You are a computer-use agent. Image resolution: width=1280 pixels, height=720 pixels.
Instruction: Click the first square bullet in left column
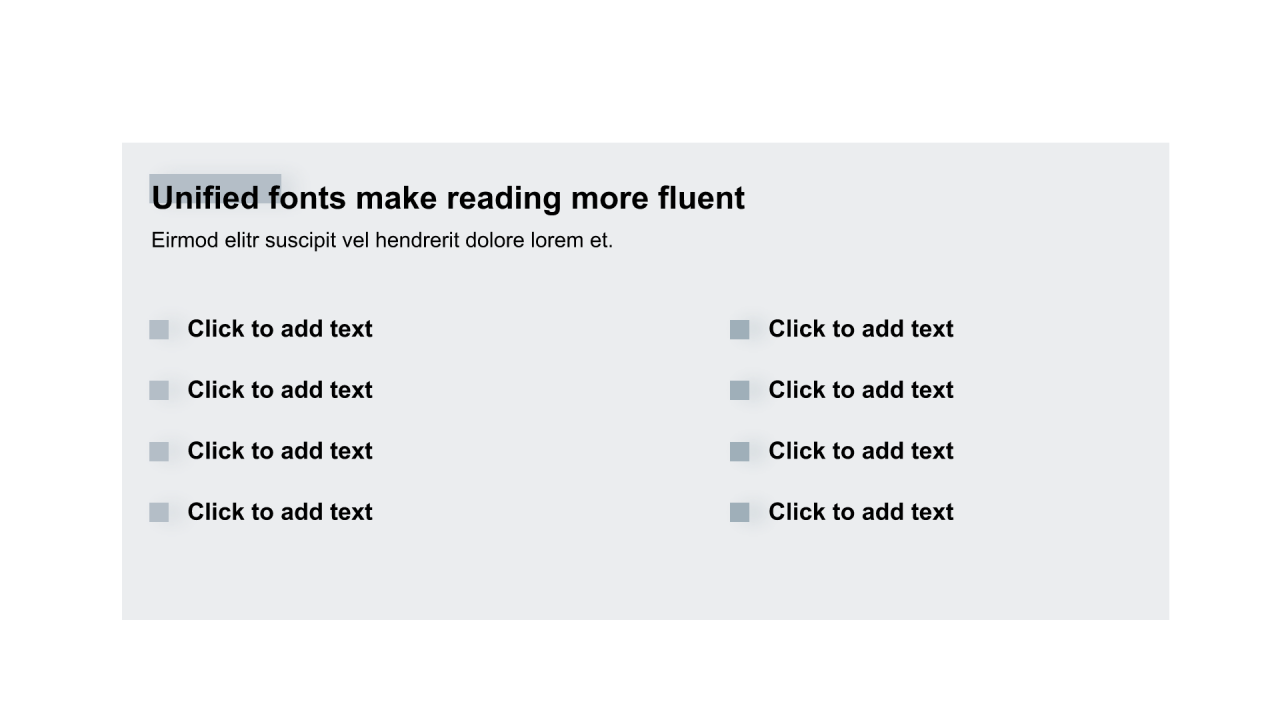159,330
